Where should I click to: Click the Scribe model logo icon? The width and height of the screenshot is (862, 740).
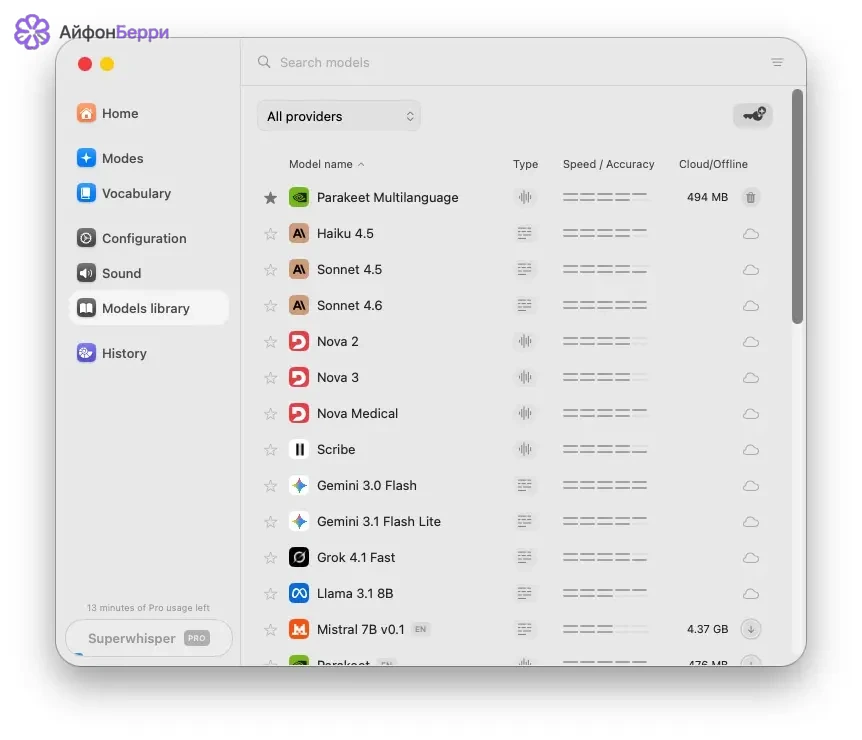(x=299, y=450)
